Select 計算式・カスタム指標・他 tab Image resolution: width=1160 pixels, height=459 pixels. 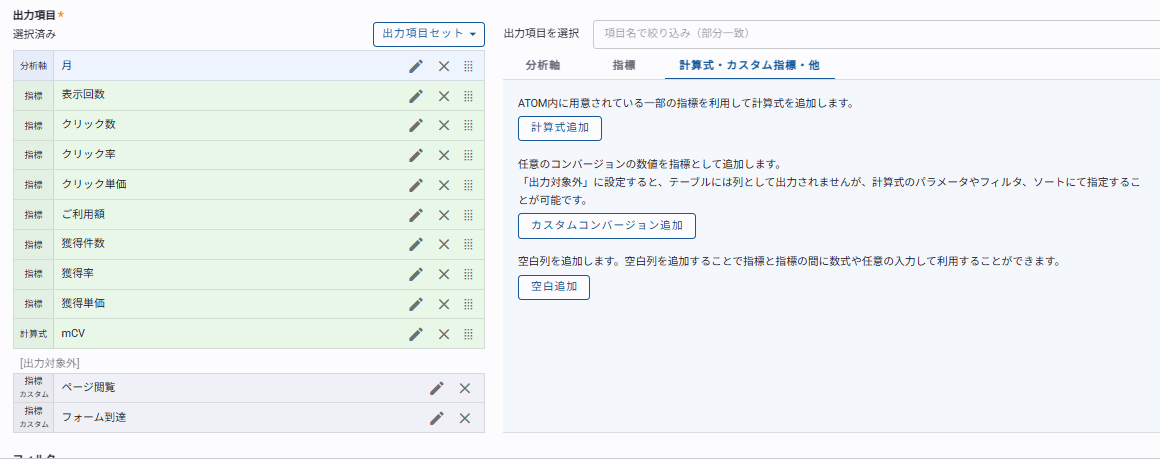749,65
